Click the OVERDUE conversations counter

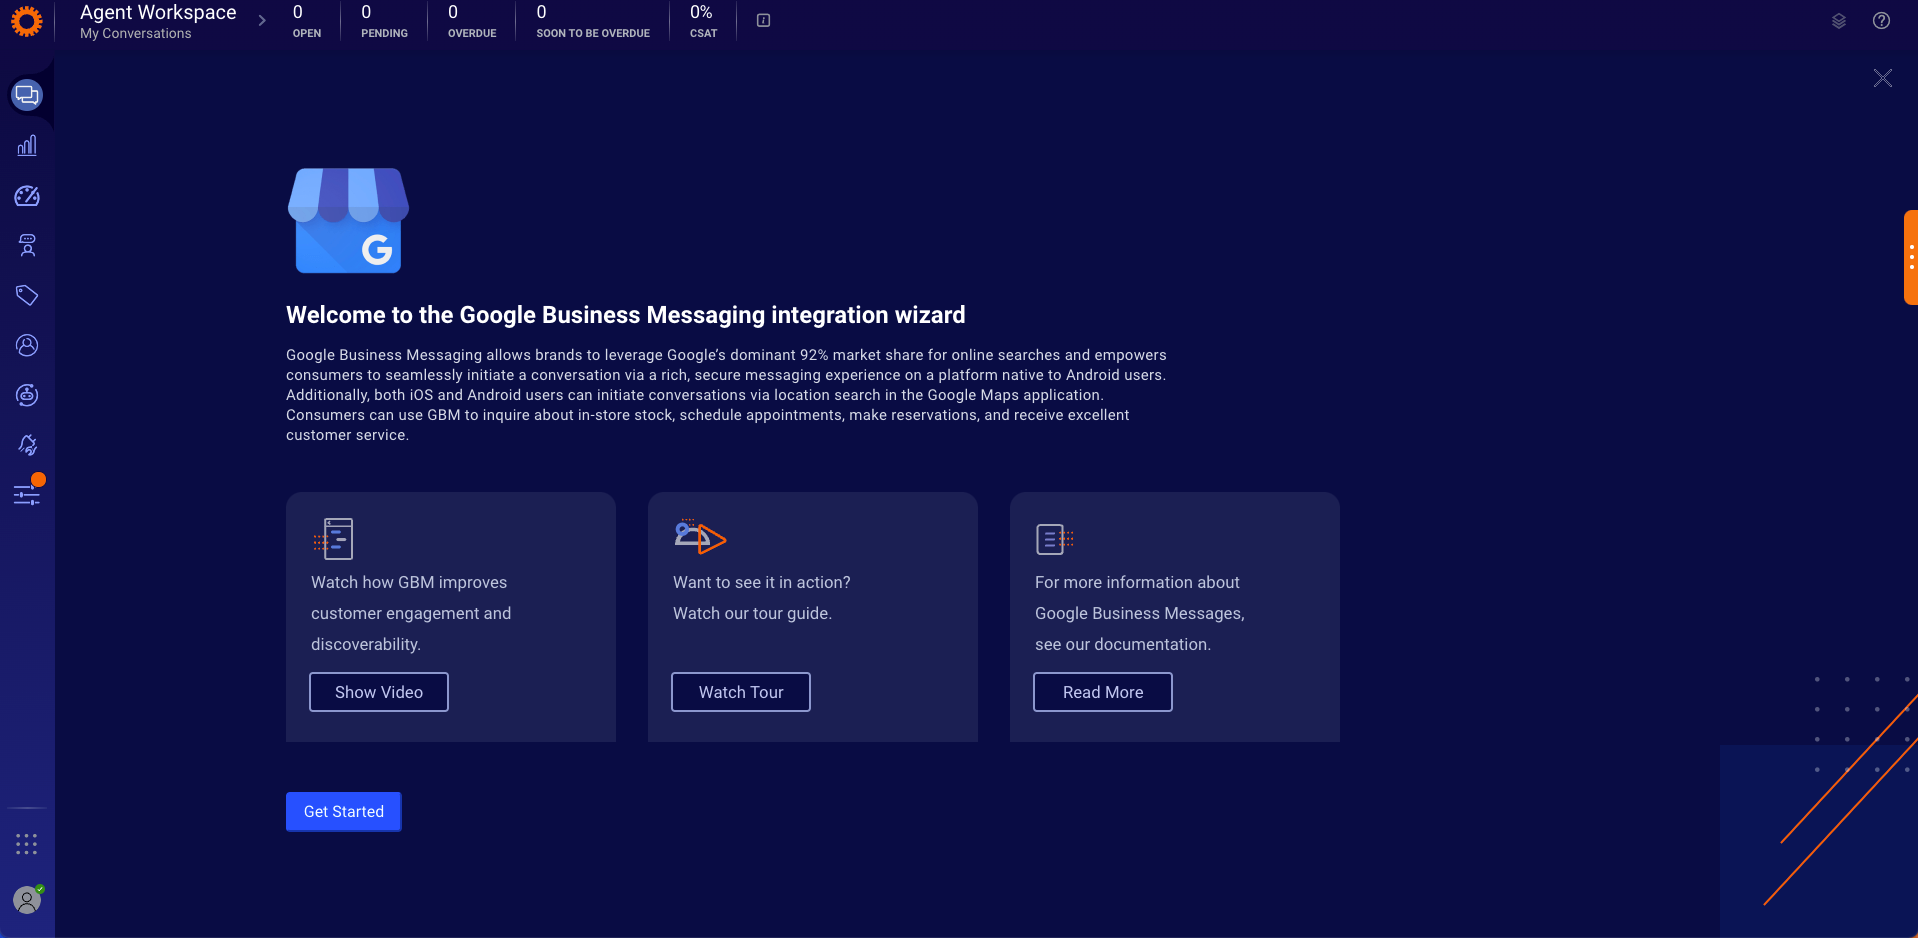(472, 21)
